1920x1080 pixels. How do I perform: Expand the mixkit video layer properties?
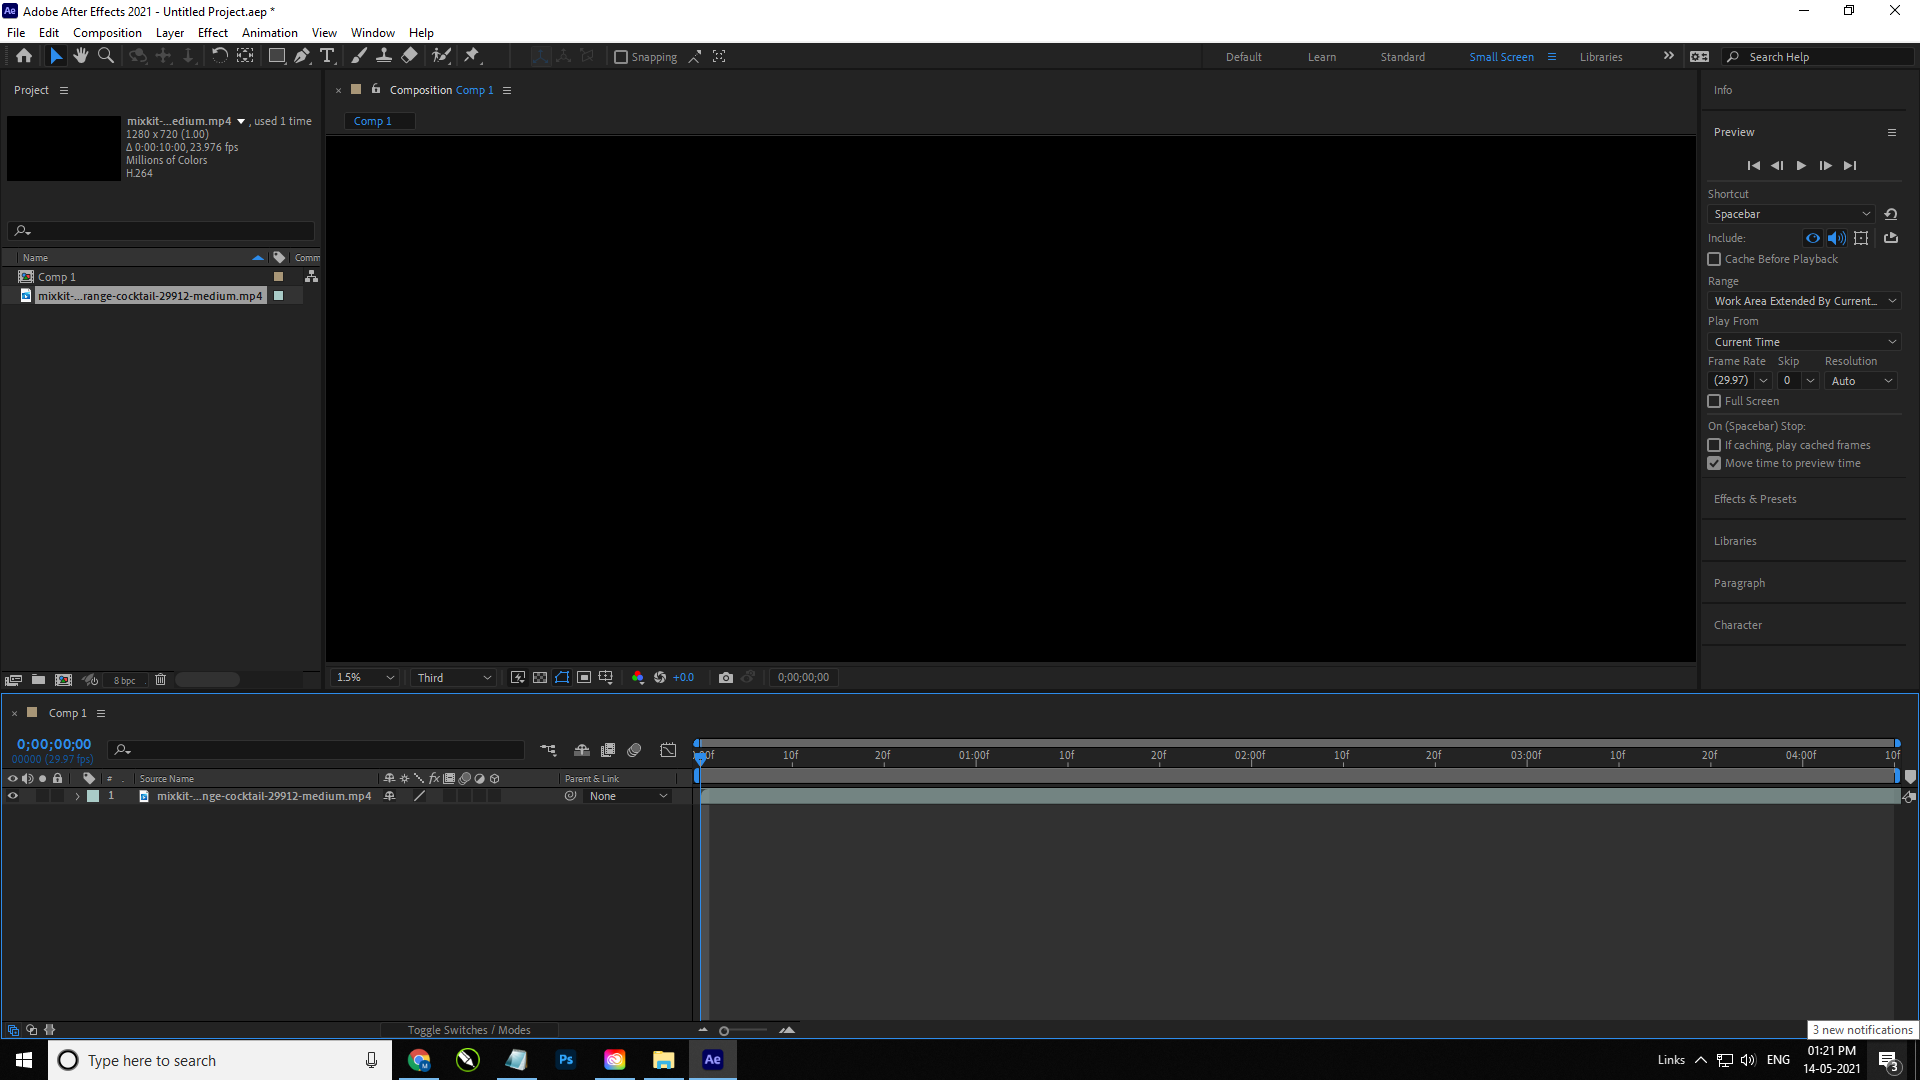76,796
